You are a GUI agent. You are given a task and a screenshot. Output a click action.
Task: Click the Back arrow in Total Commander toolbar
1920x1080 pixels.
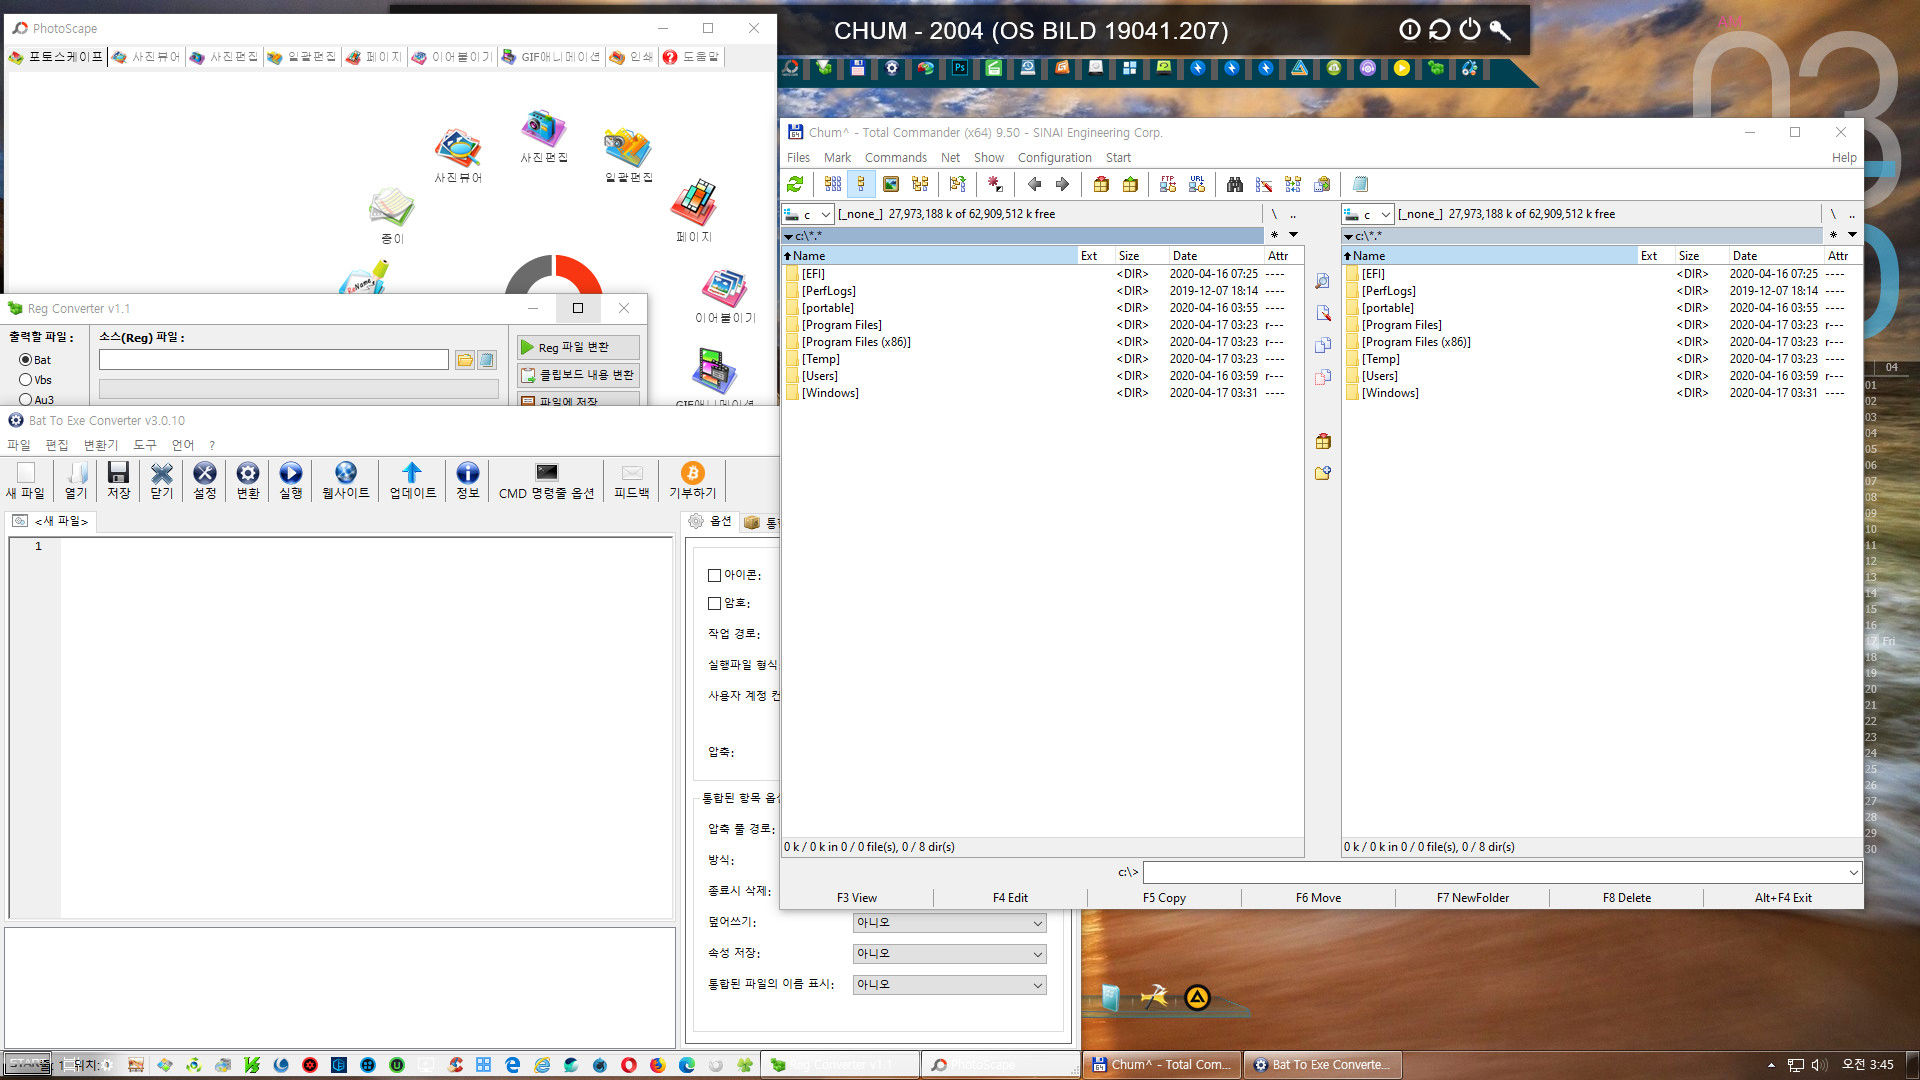point(1034,184)
